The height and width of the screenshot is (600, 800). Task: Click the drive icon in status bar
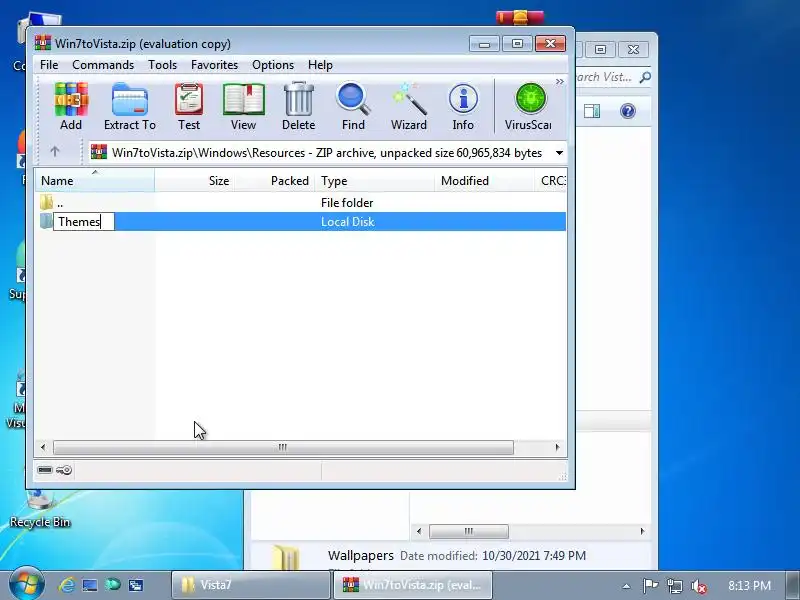click(x=45, y=470)
